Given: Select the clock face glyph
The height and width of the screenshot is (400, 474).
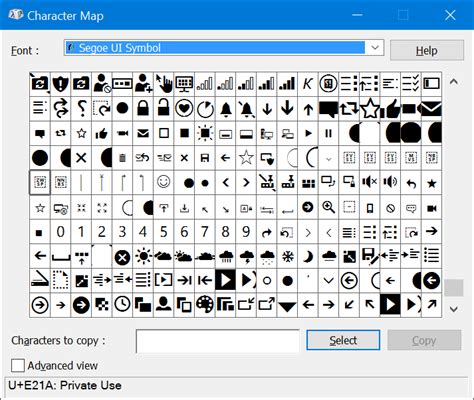Looking at the screenshot, I should click(x=122, y=305).
